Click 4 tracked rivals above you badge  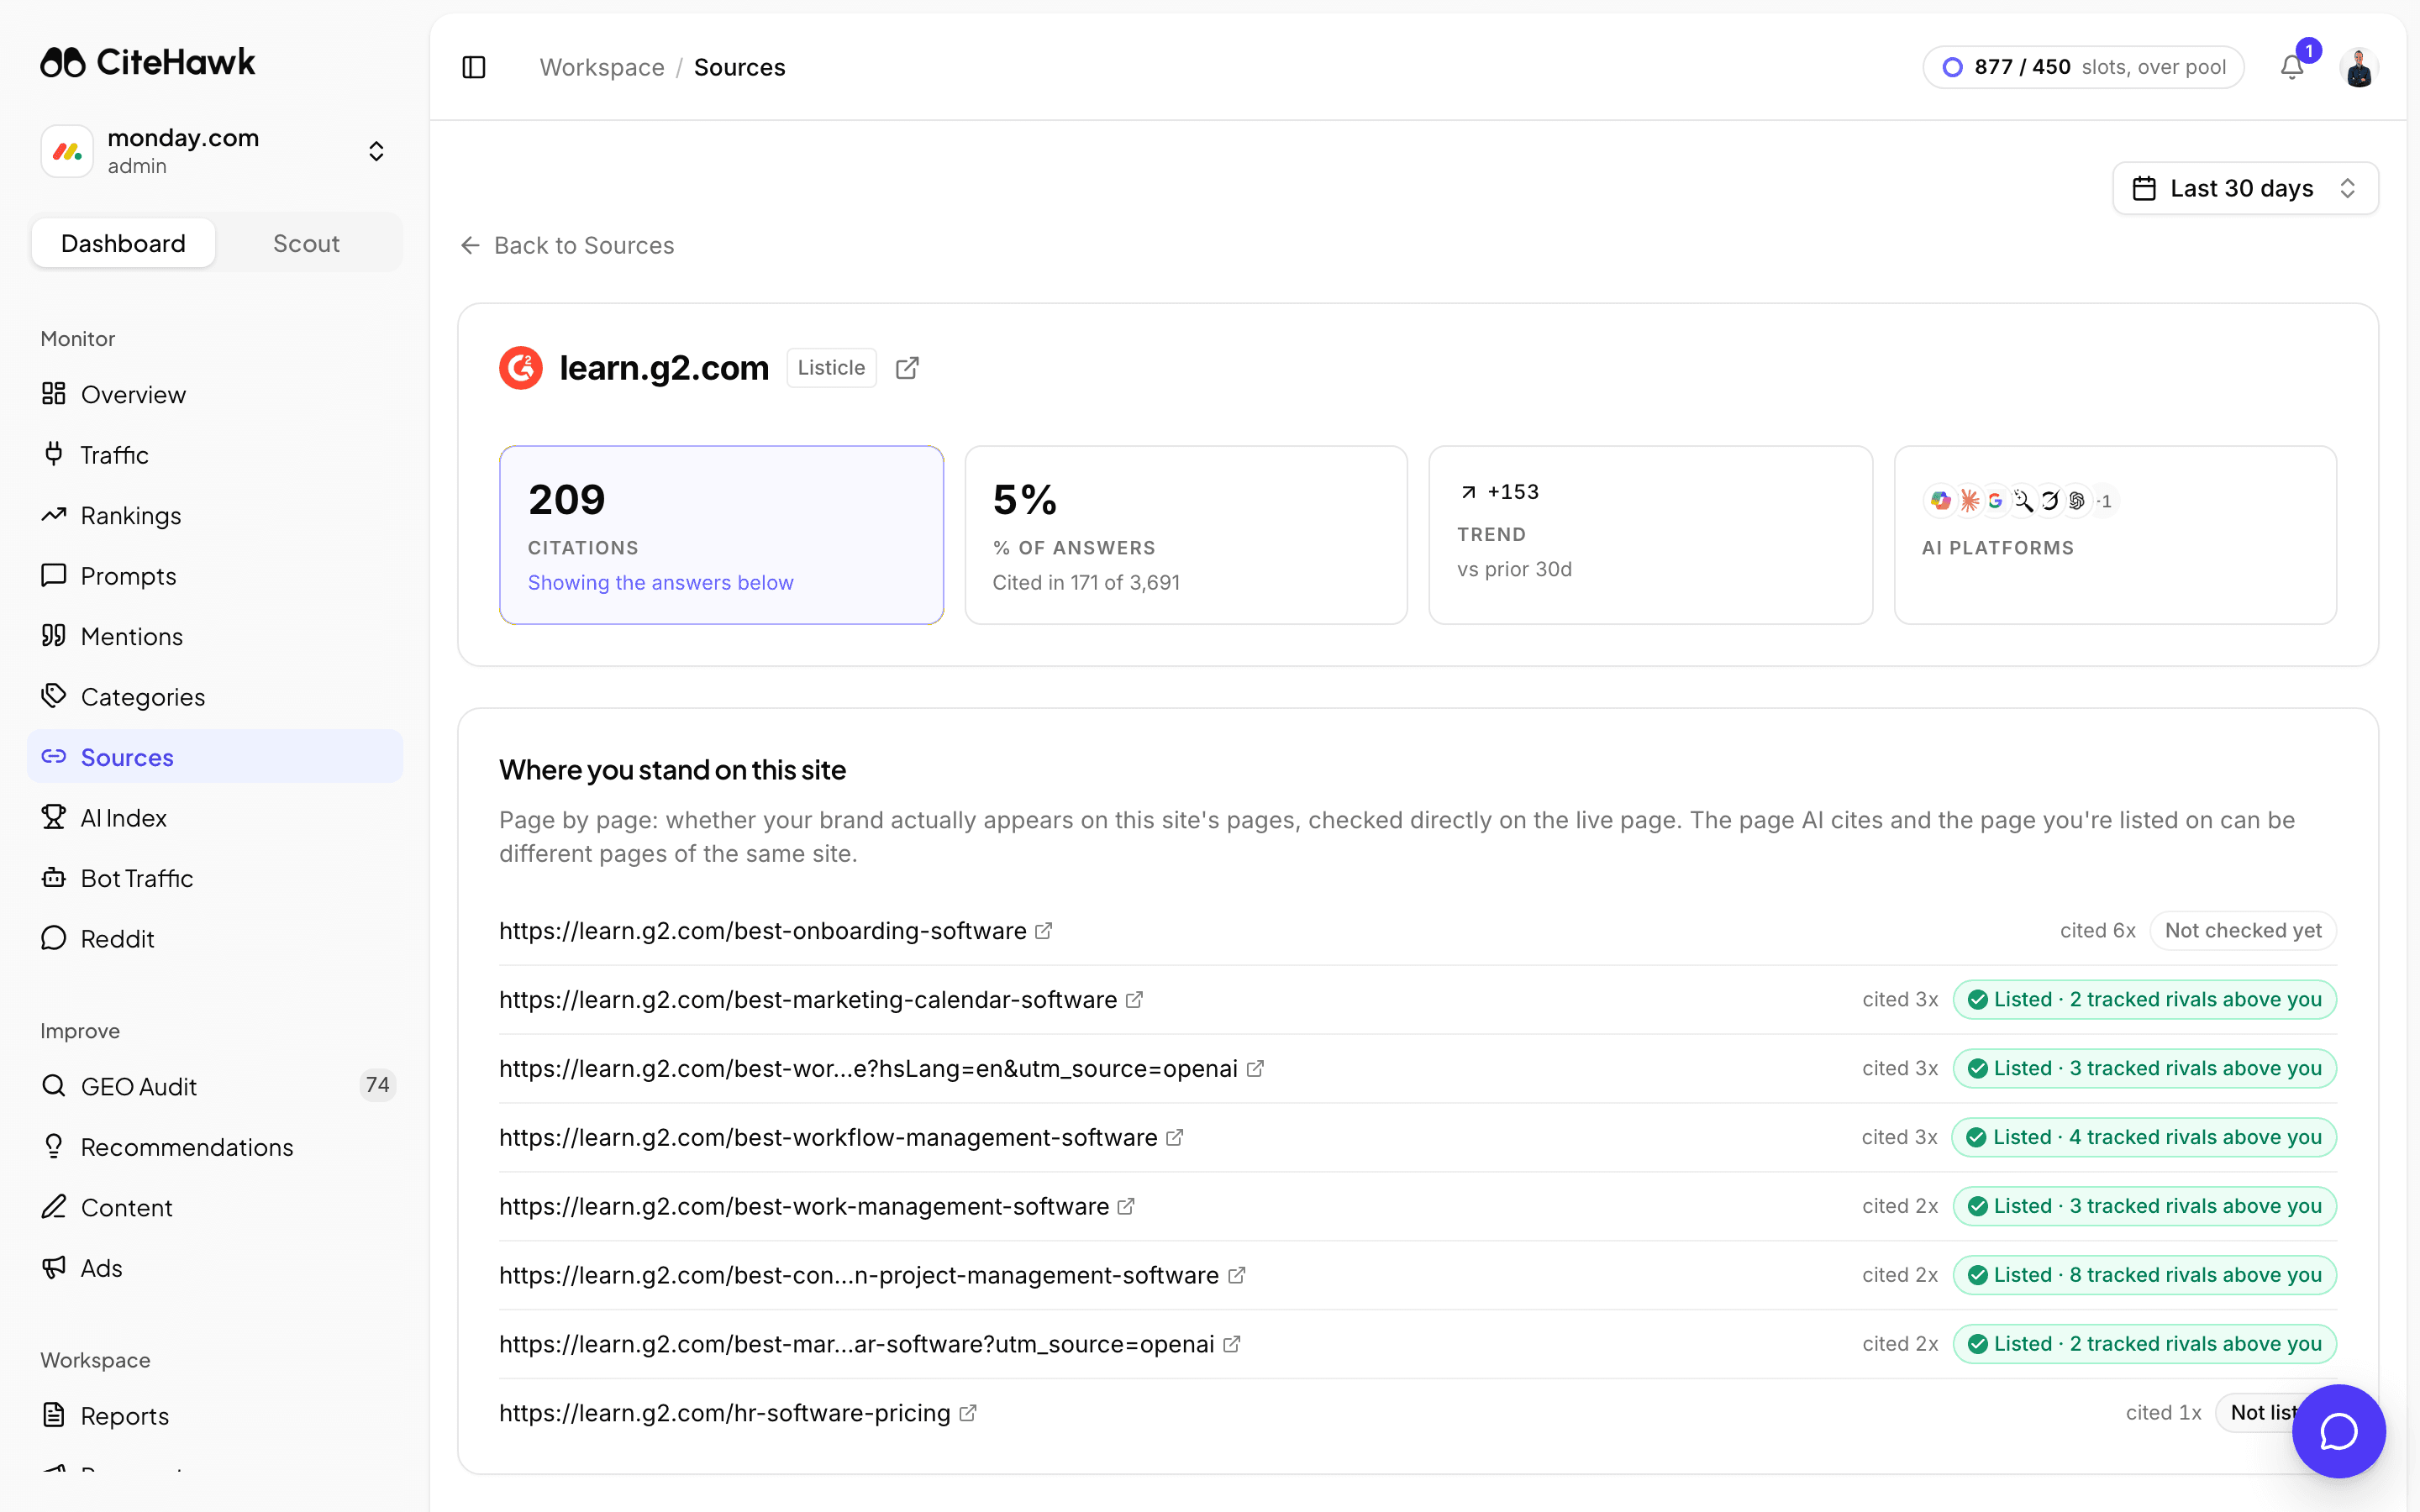[2144, 1137]
